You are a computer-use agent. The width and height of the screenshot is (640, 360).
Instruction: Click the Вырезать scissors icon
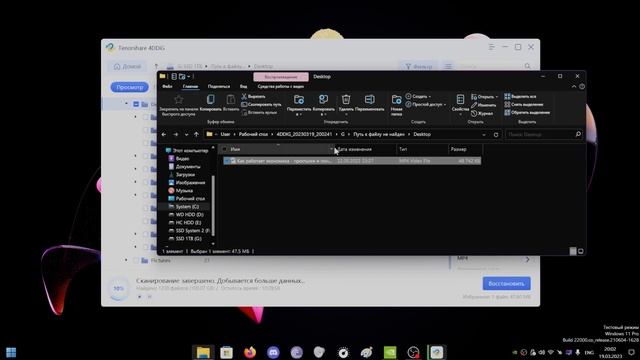tap(244, 96)
